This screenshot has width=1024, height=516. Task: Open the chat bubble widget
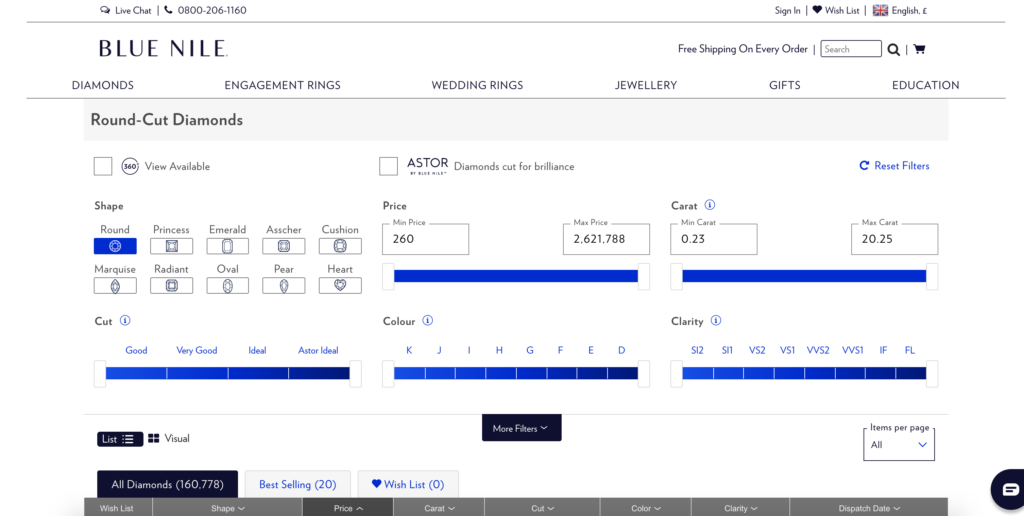pyautogui.click(x=1010, y=489)
